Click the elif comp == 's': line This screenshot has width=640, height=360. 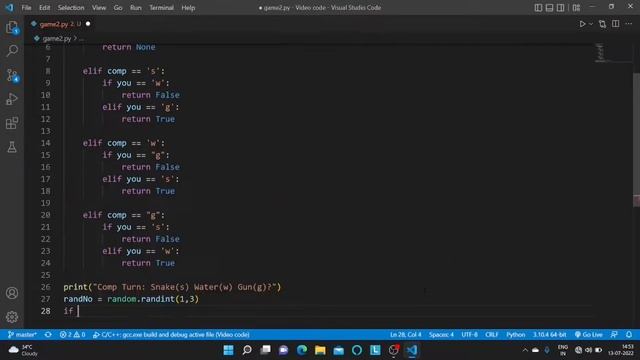[124, 71]
